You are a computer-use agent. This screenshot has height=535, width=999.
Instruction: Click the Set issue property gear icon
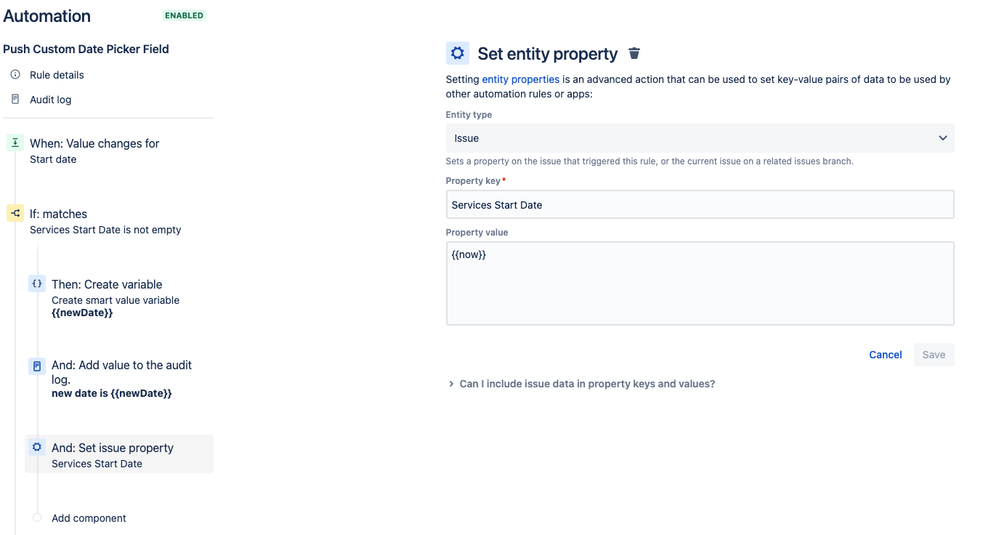37,447
